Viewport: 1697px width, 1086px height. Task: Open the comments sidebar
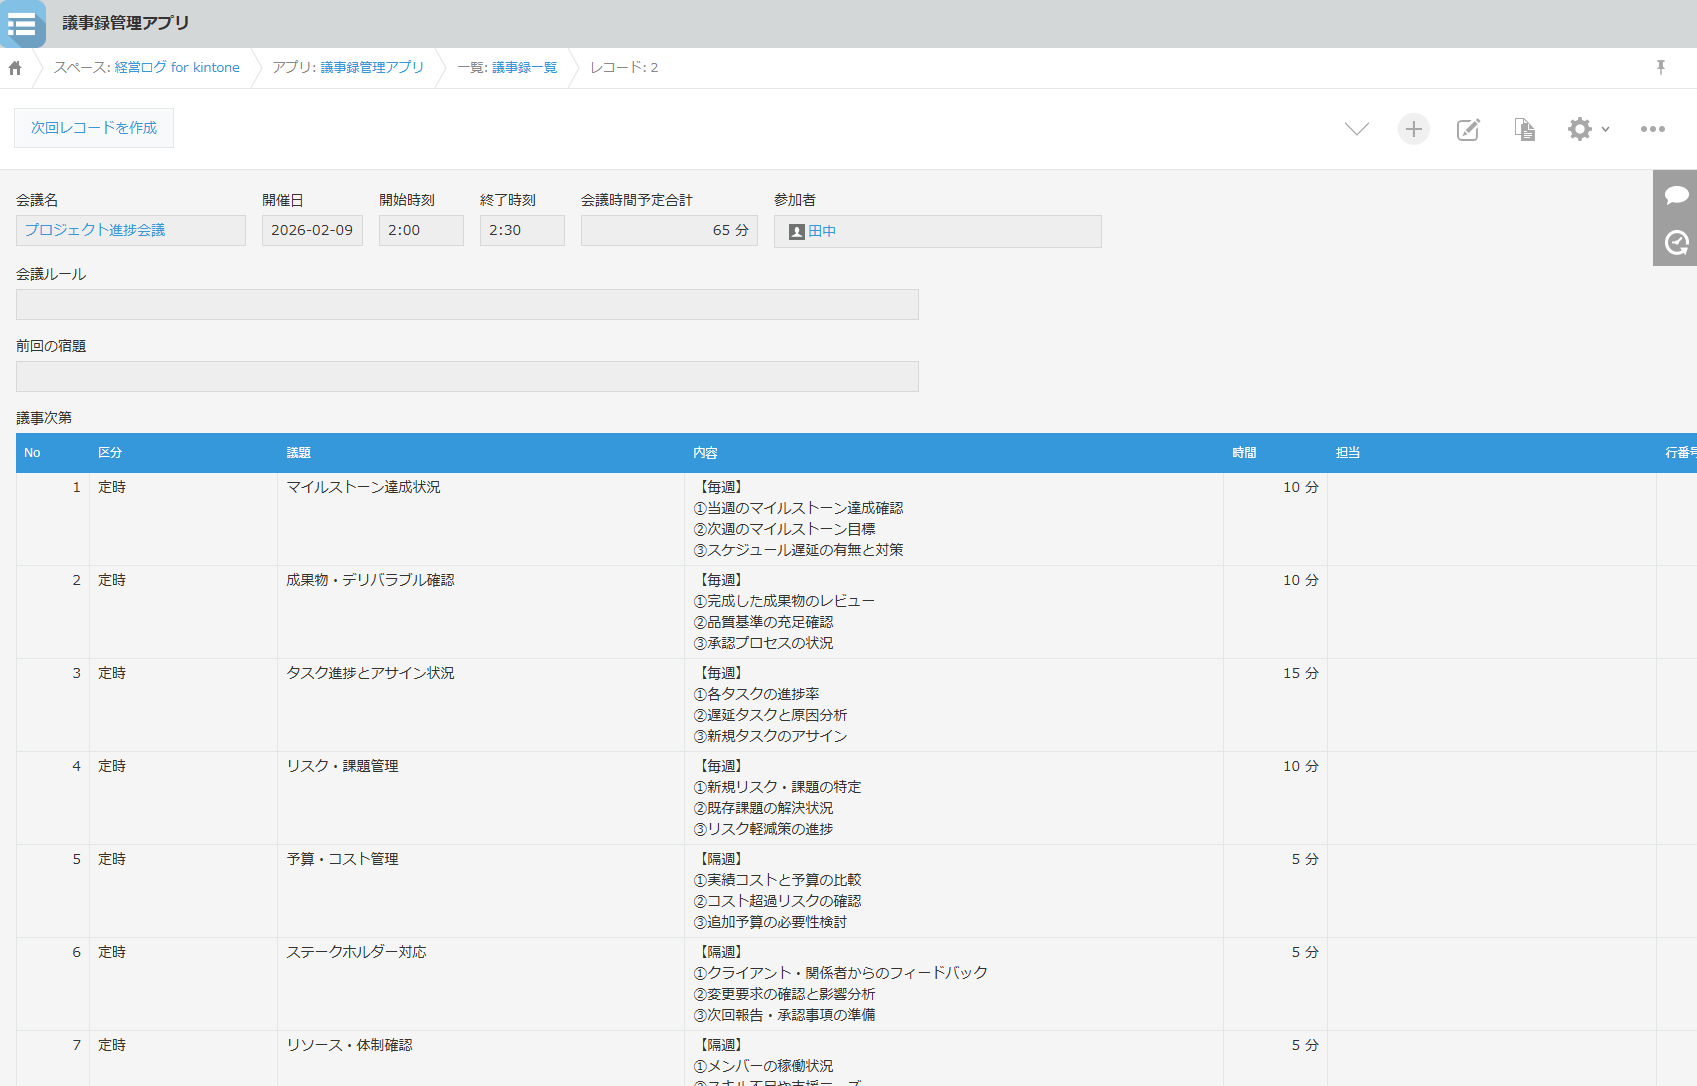tap(1676, 195)
